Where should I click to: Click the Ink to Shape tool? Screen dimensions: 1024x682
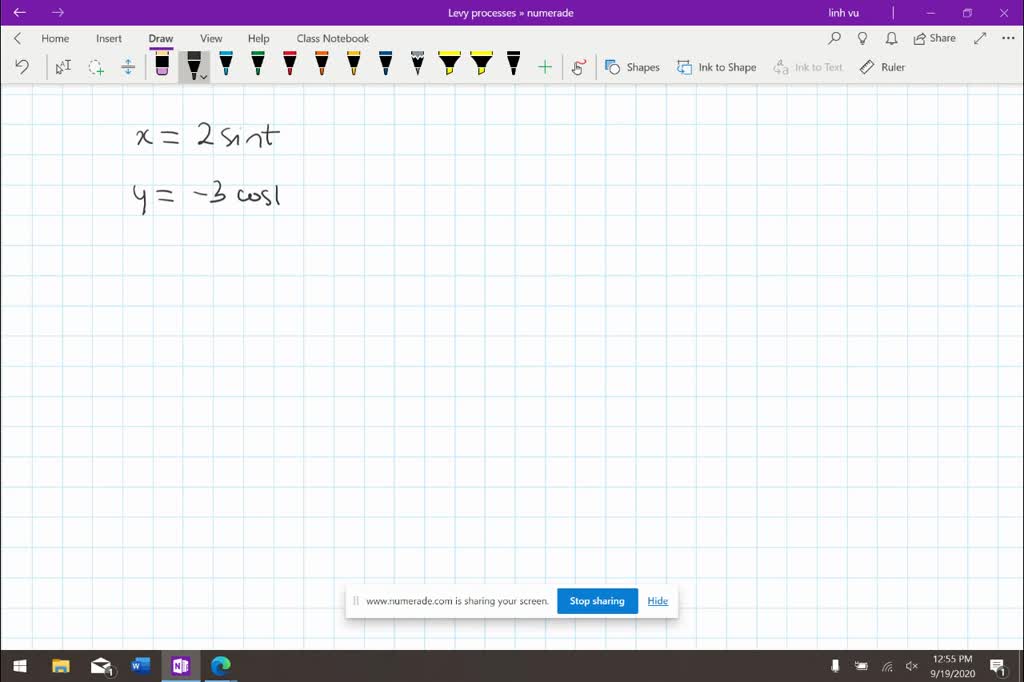pos(716,67)
